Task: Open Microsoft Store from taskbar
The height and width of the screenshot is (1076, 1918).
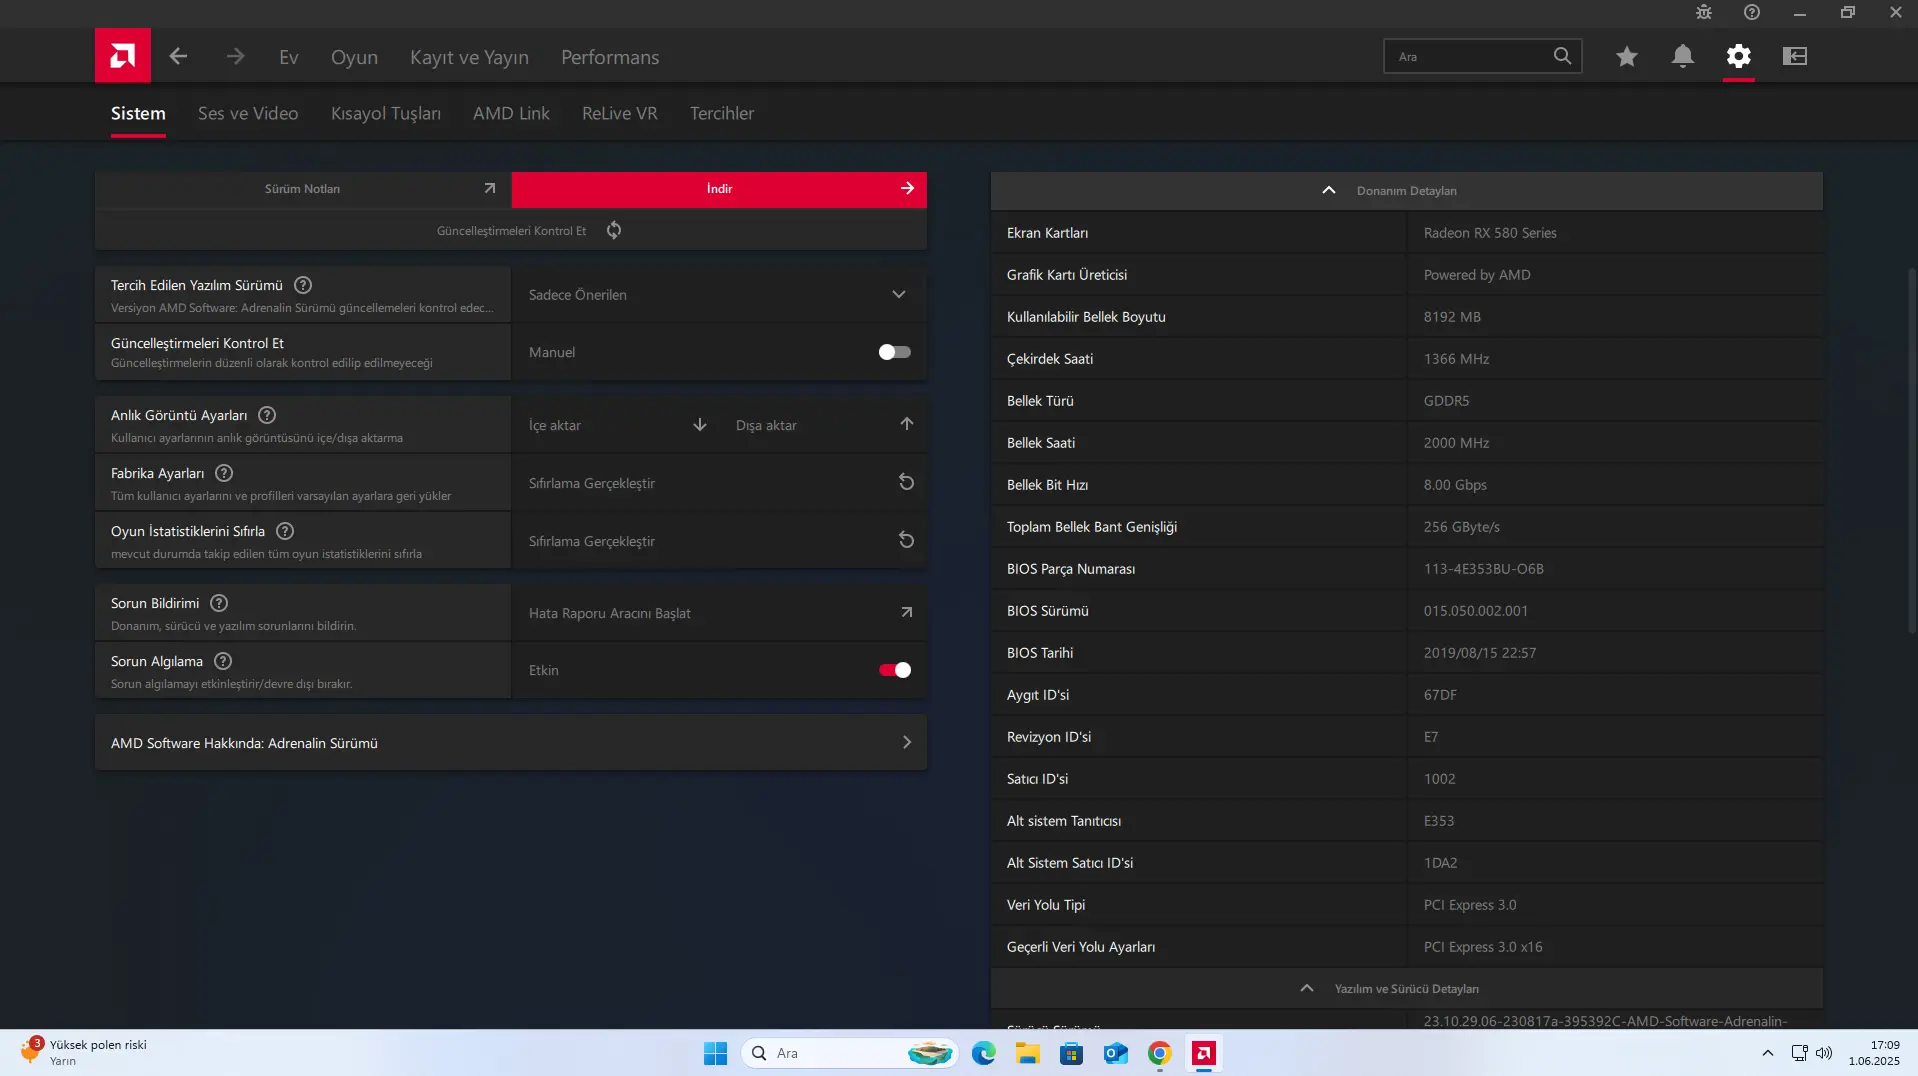Action: click(x=1072, y=1053)
